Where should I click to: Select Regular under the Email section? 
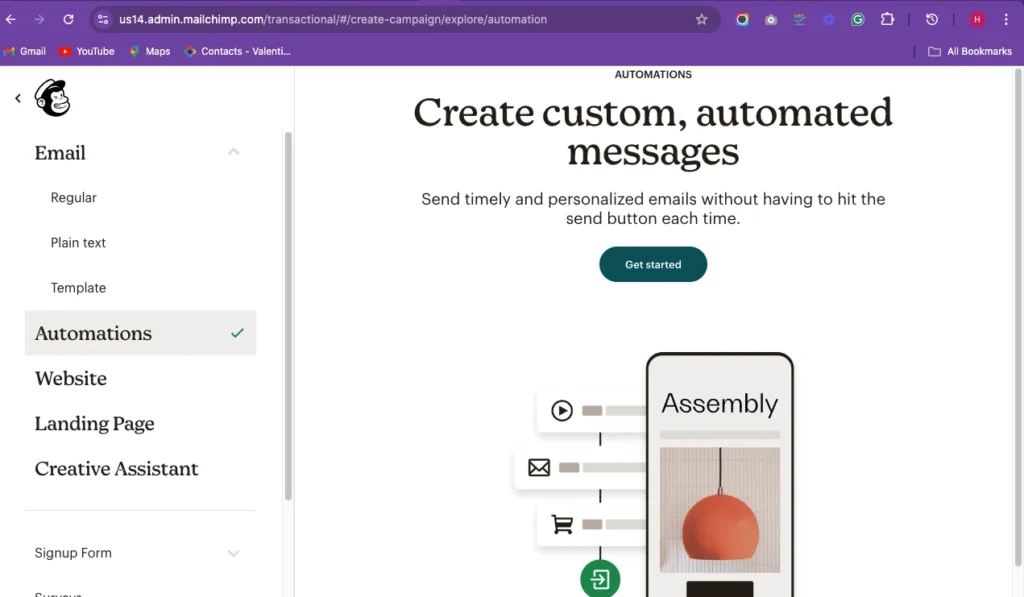click(x=73, y=197)
